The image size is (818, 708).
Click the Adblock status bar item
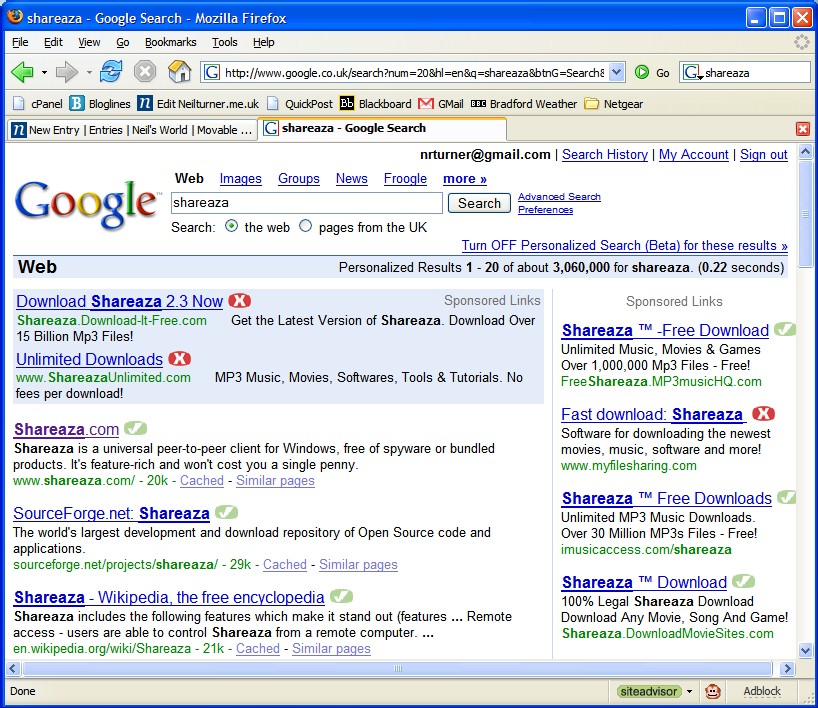(x=762, y=691)
